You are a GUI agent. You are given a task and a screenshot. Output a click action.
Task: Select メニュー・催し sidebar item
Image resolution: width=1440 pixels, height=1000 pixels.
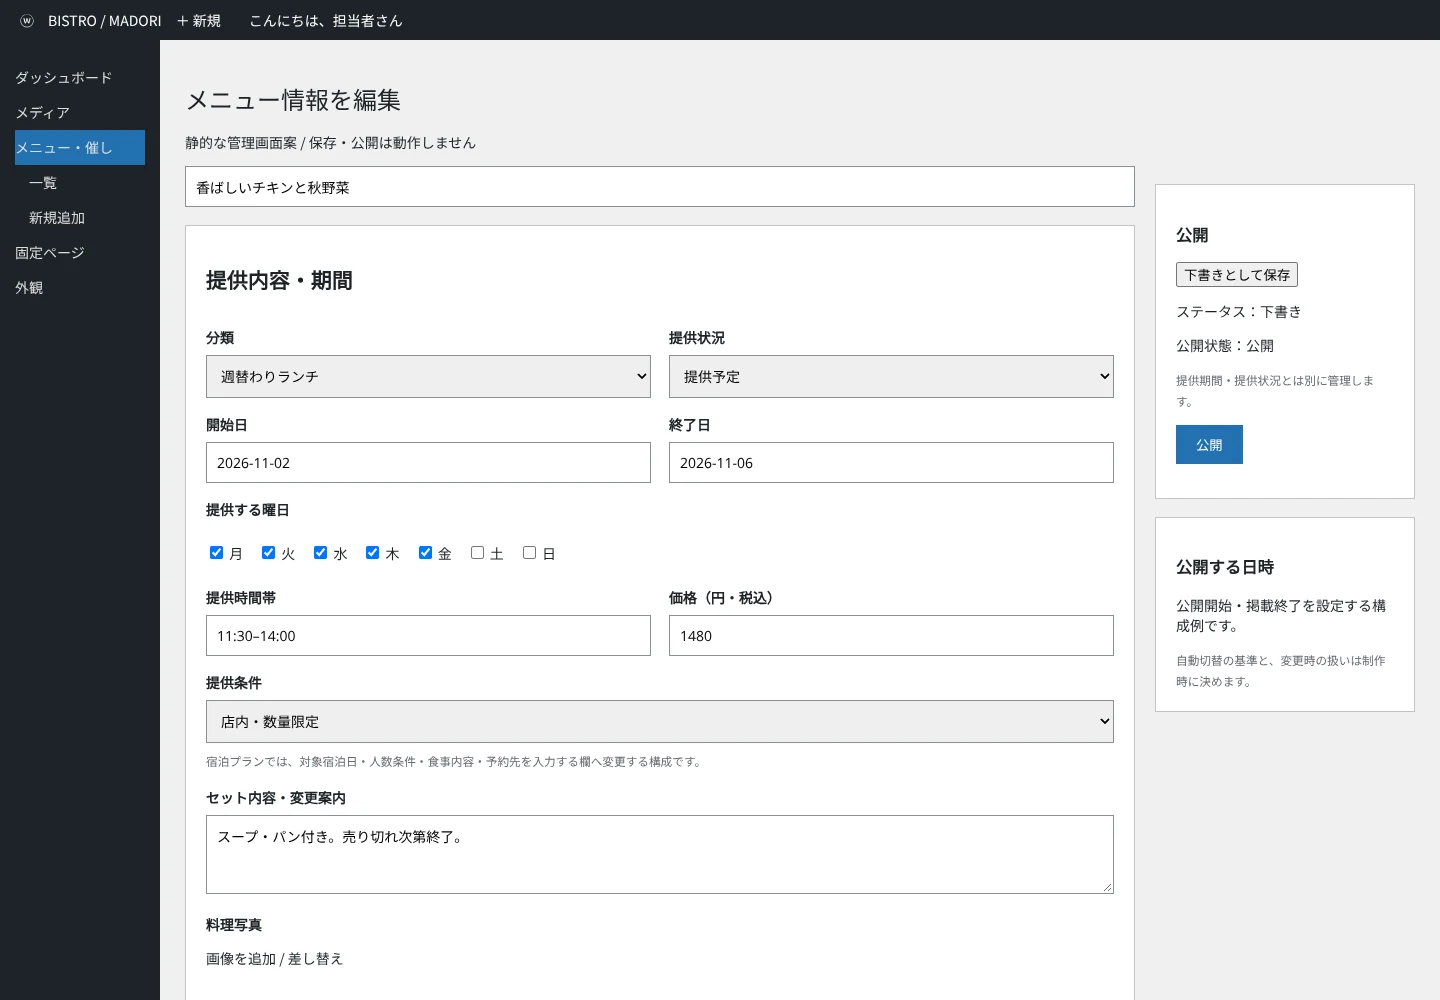click(x=80, y=148)
